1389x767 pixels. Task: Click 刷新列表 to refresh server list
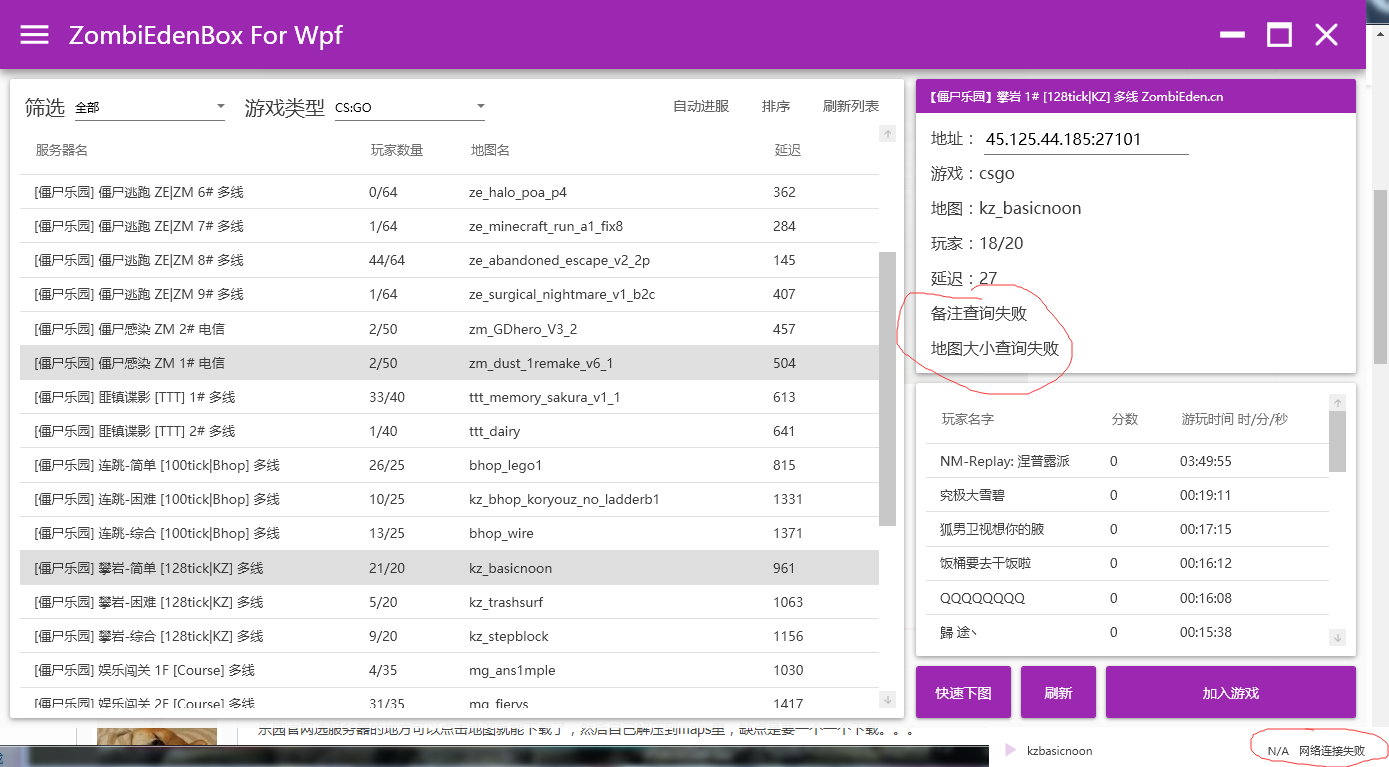click(x=851, y=107)
